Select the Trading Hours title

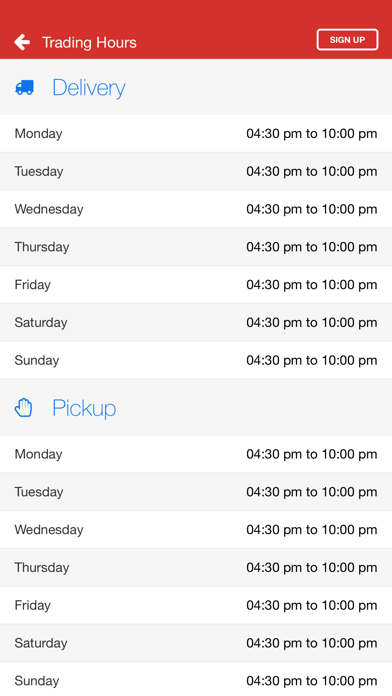[89, 43]
